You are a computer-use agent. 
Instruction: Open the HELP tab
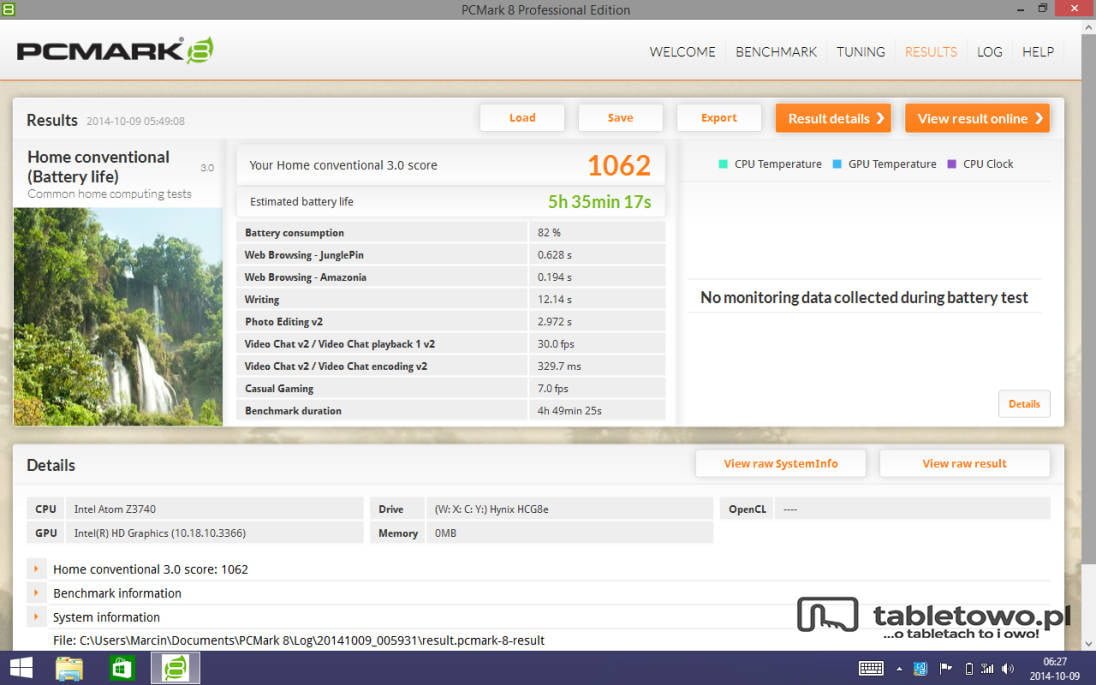[1038, 52]
